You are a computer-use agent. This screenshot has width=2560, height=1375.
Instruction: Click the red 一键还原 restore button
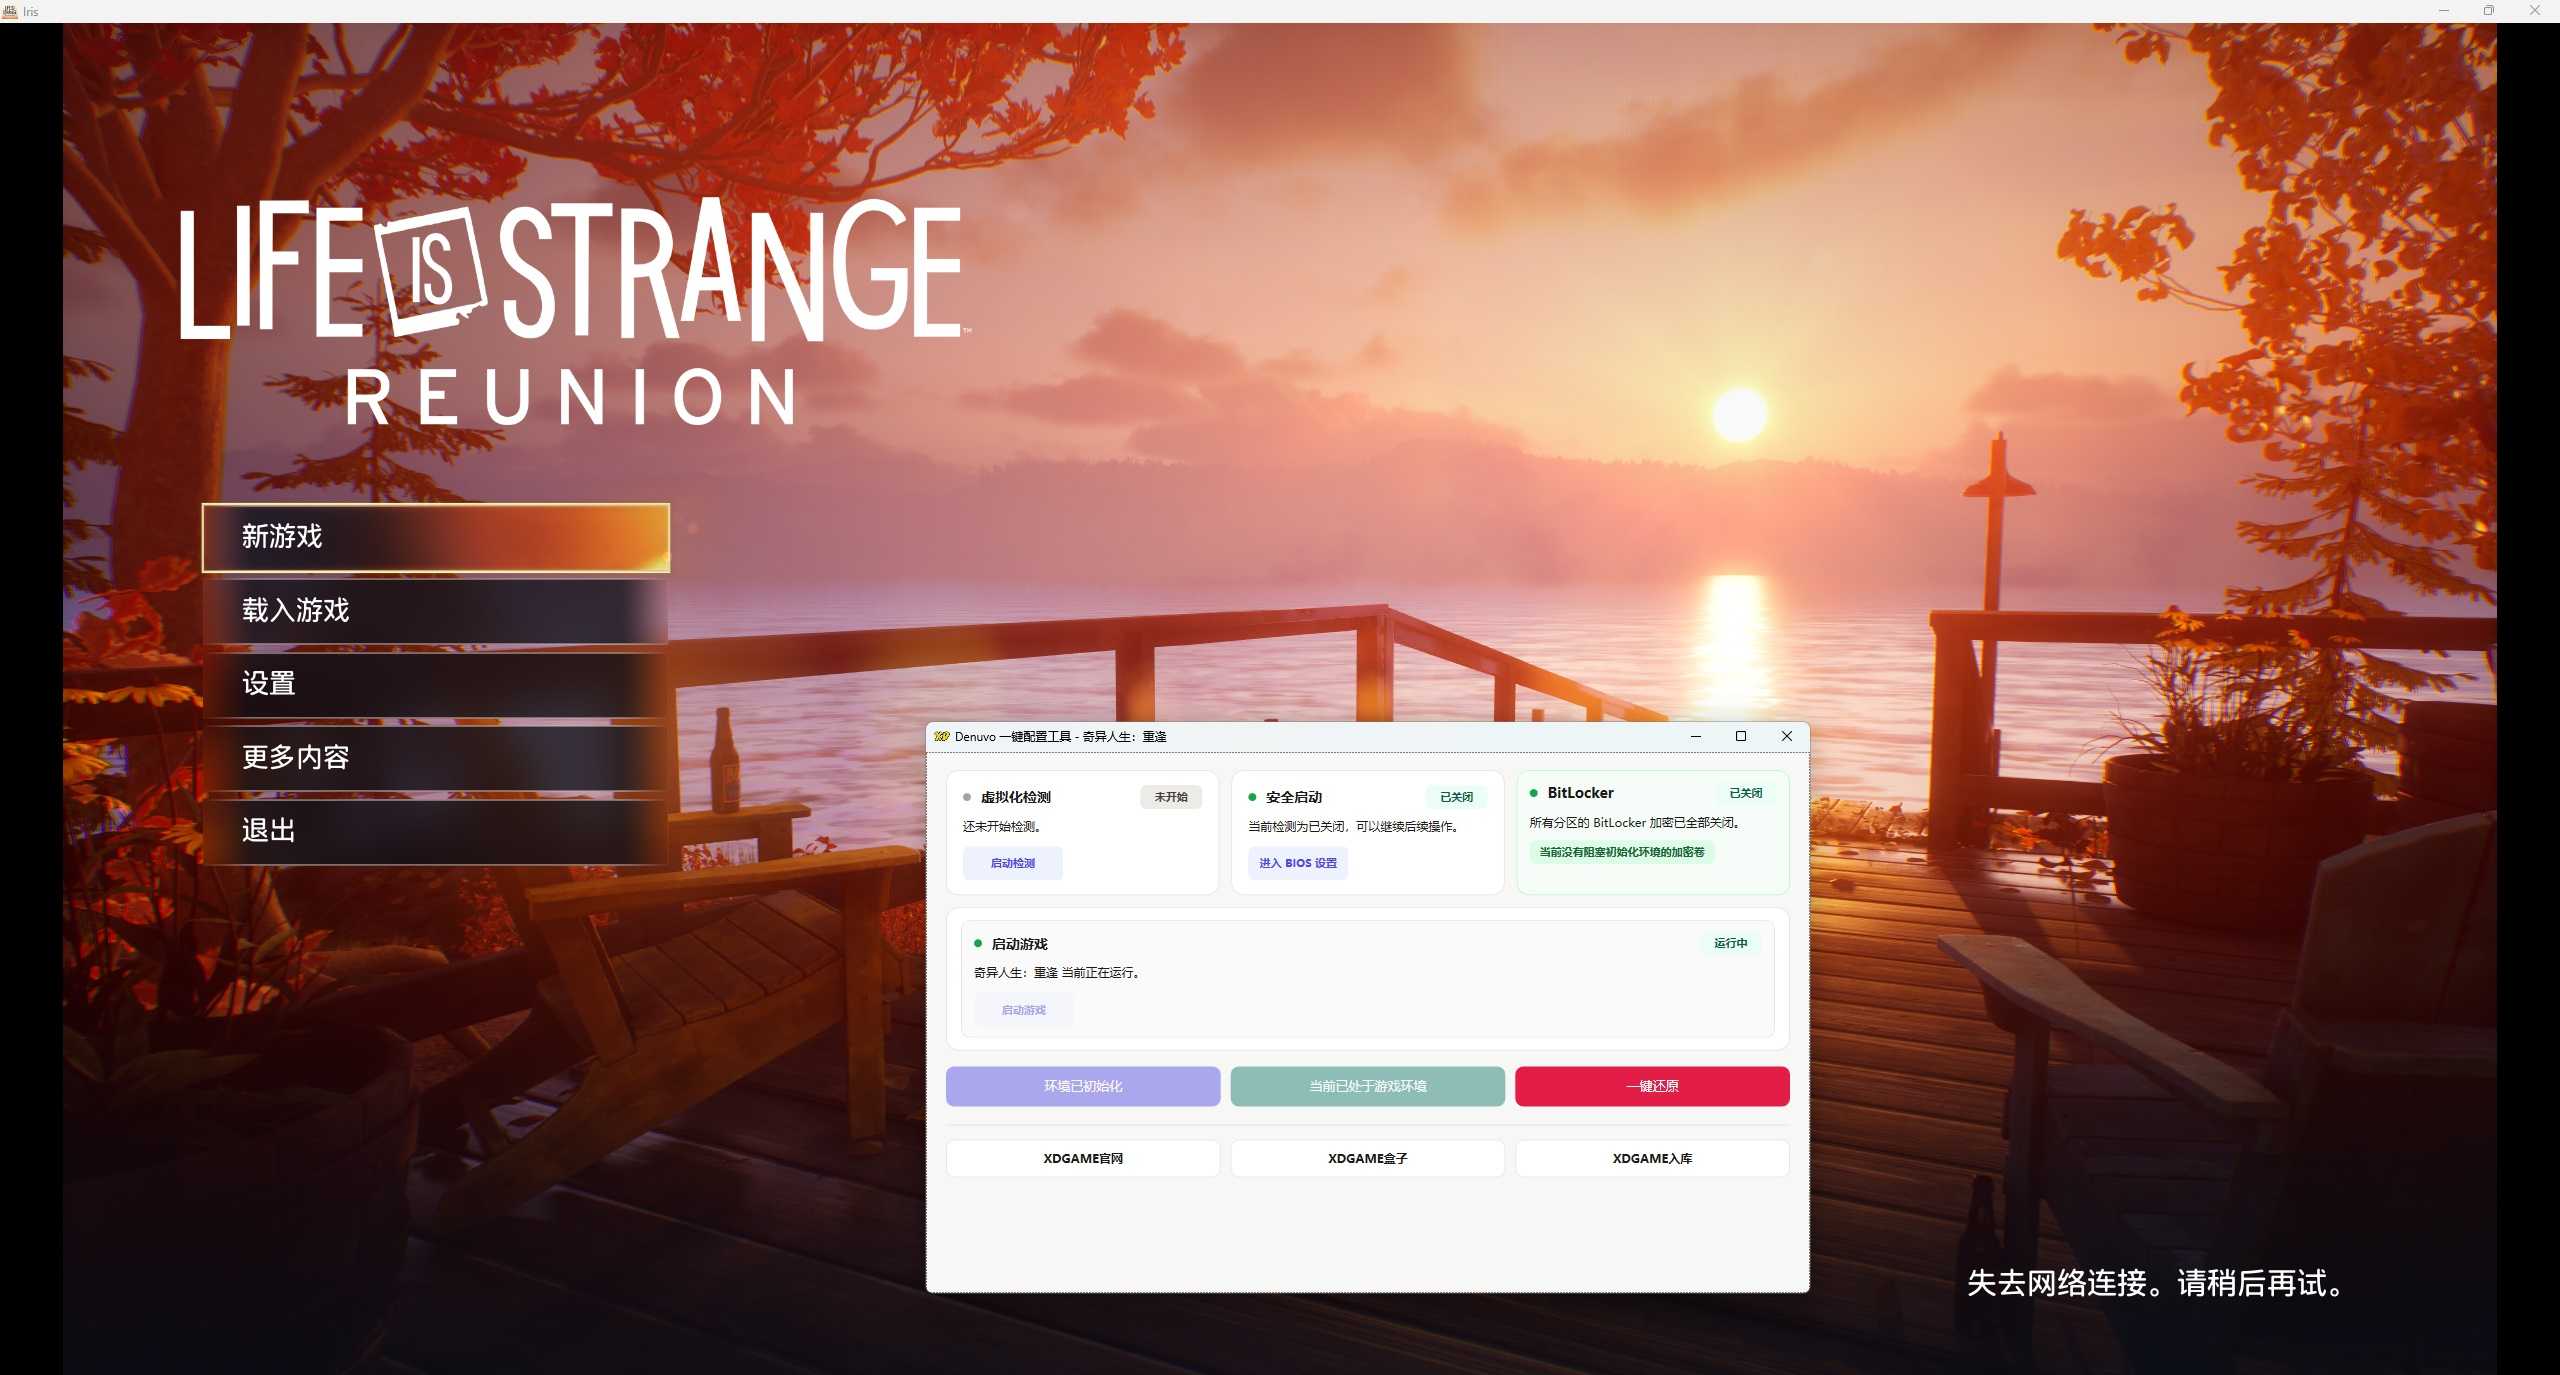pos(1652,1086)
